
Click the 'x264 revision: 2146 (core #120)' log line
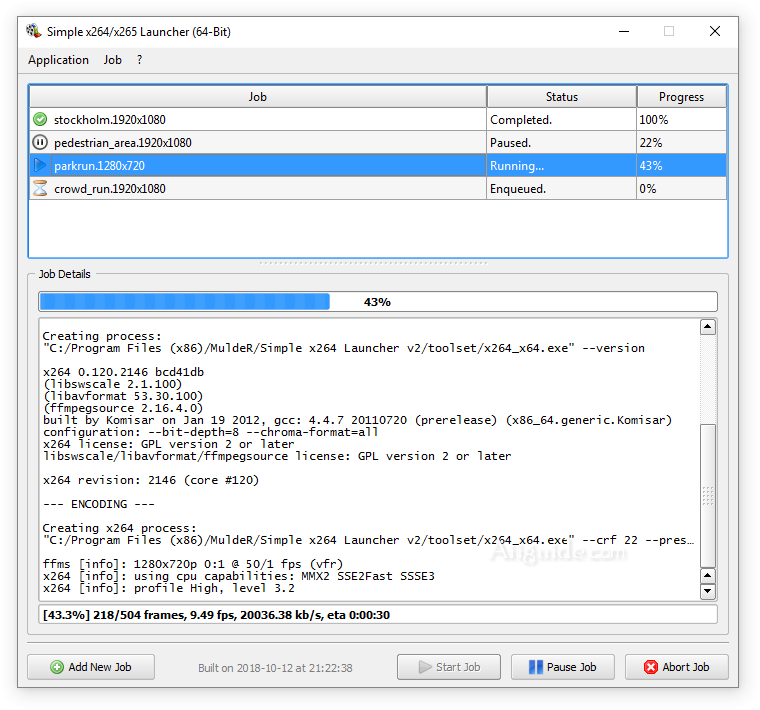[151, 480]
